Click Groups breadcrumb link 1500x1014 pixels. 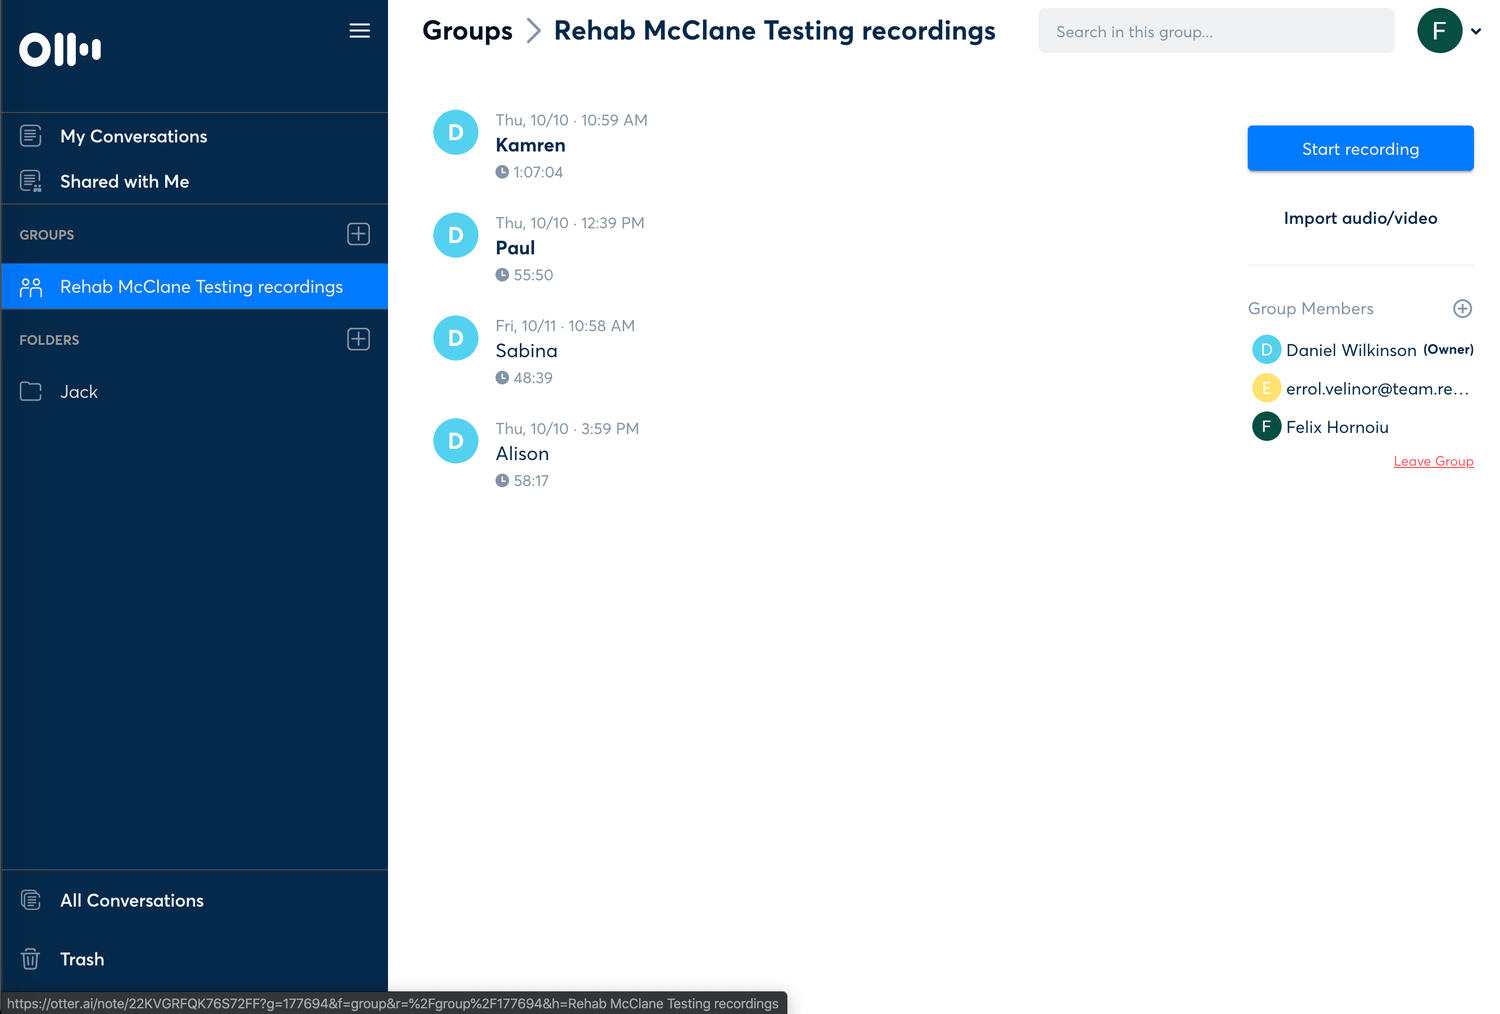467,31
